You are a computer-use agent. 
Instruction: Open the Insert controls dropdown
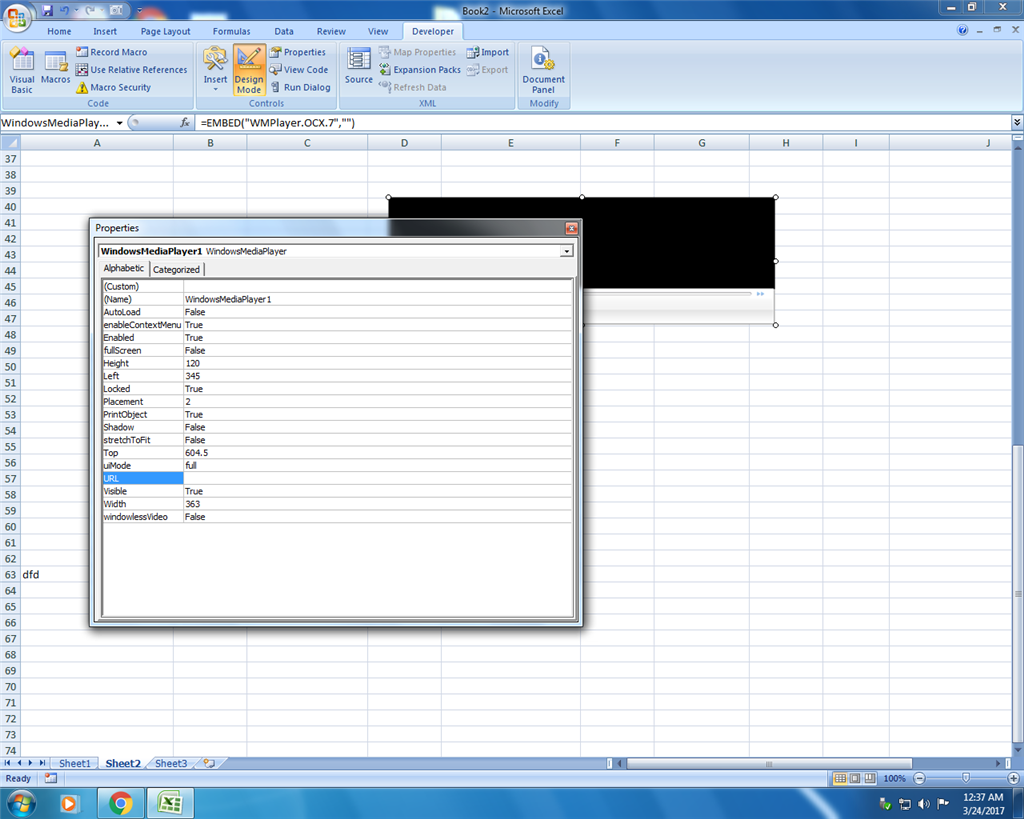coord(215,69)
